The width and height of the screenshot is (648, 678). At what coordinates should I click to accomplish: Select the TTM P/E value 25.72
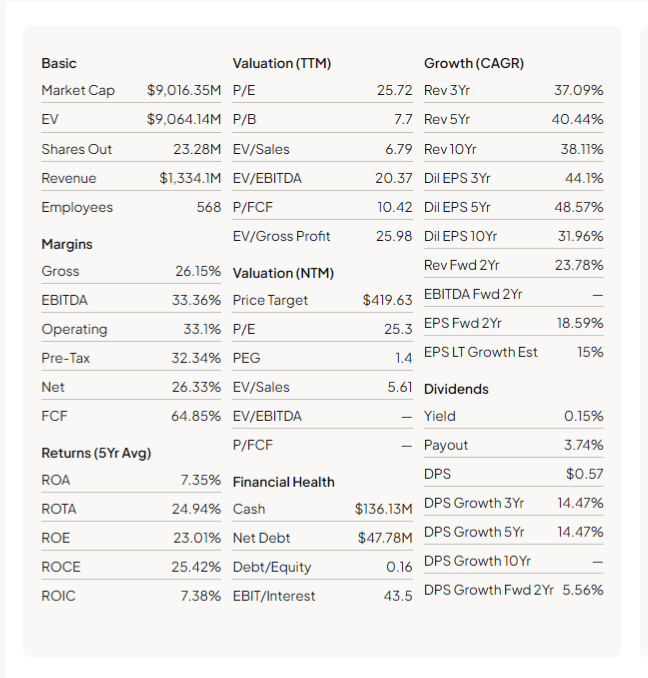pyautogui.click(x=394, y=90)
